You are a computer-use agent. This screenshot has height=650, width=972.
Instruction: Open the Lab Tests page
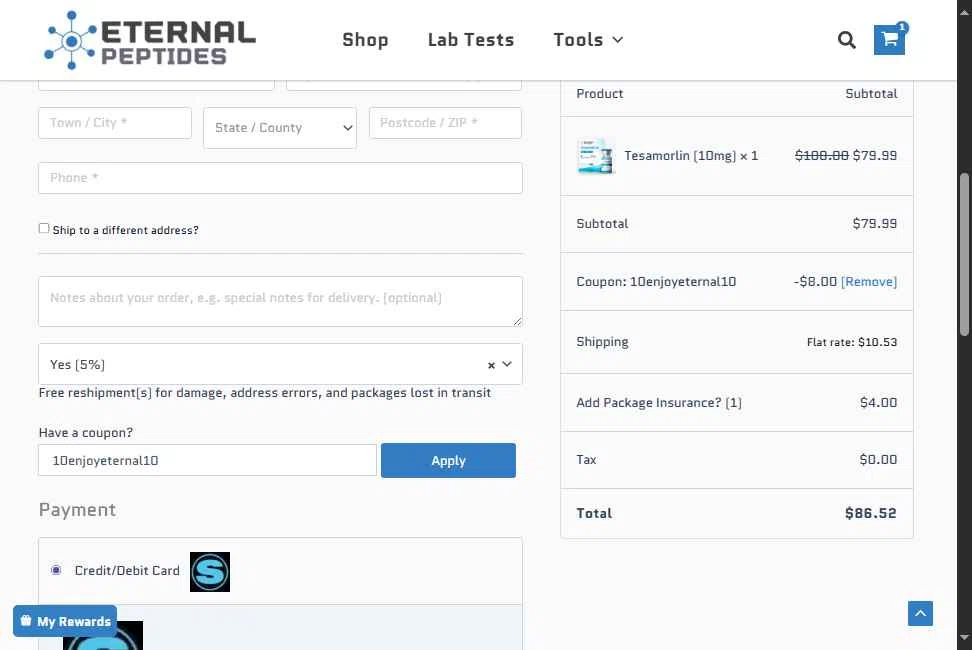click(471, 40)
